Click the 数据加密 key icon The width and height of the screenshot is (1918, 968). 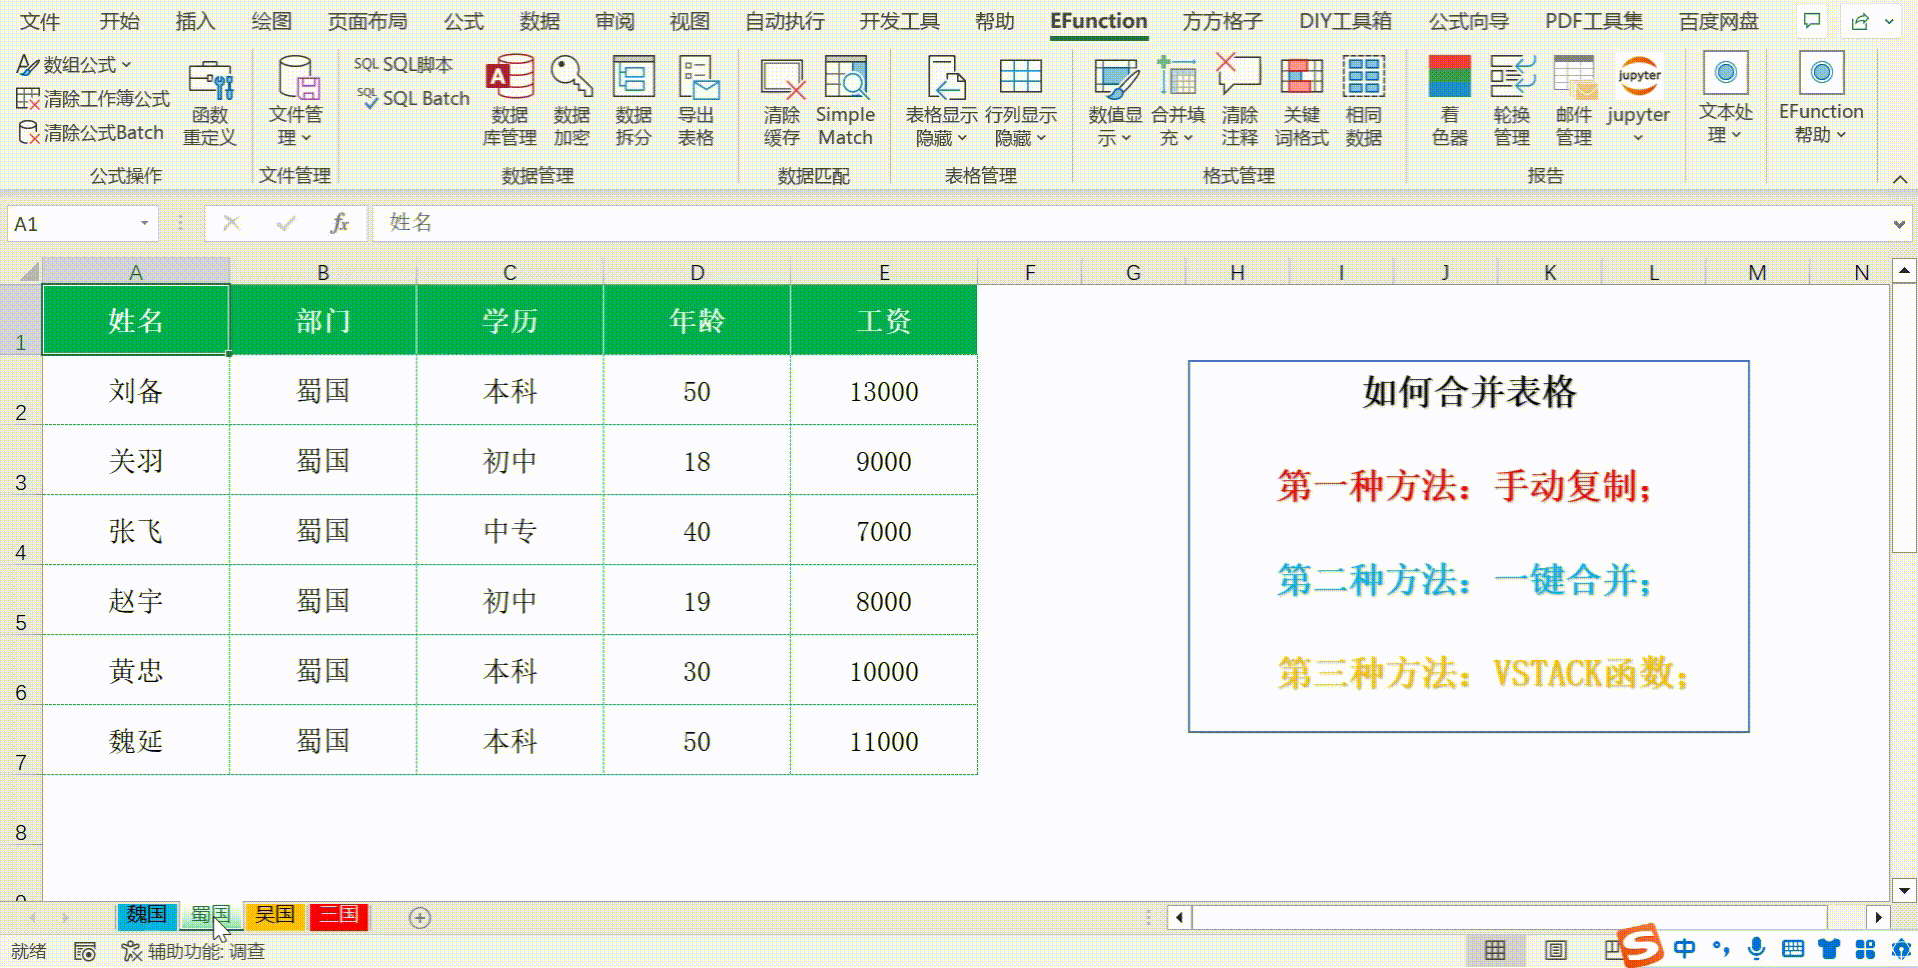pos(571,78)
